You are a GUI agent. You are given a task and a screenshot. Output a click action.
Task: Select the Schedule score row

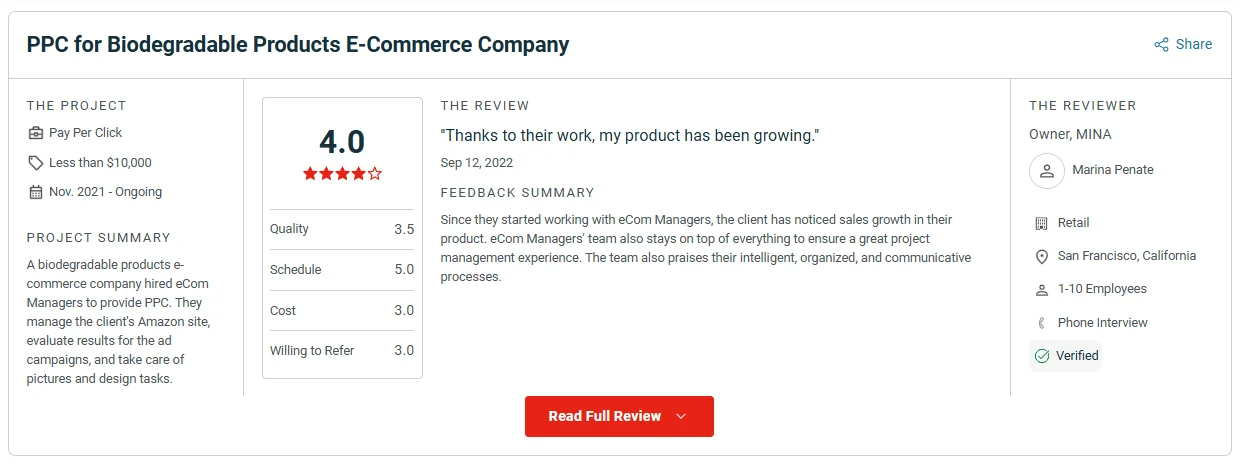[x=342, y=270]
